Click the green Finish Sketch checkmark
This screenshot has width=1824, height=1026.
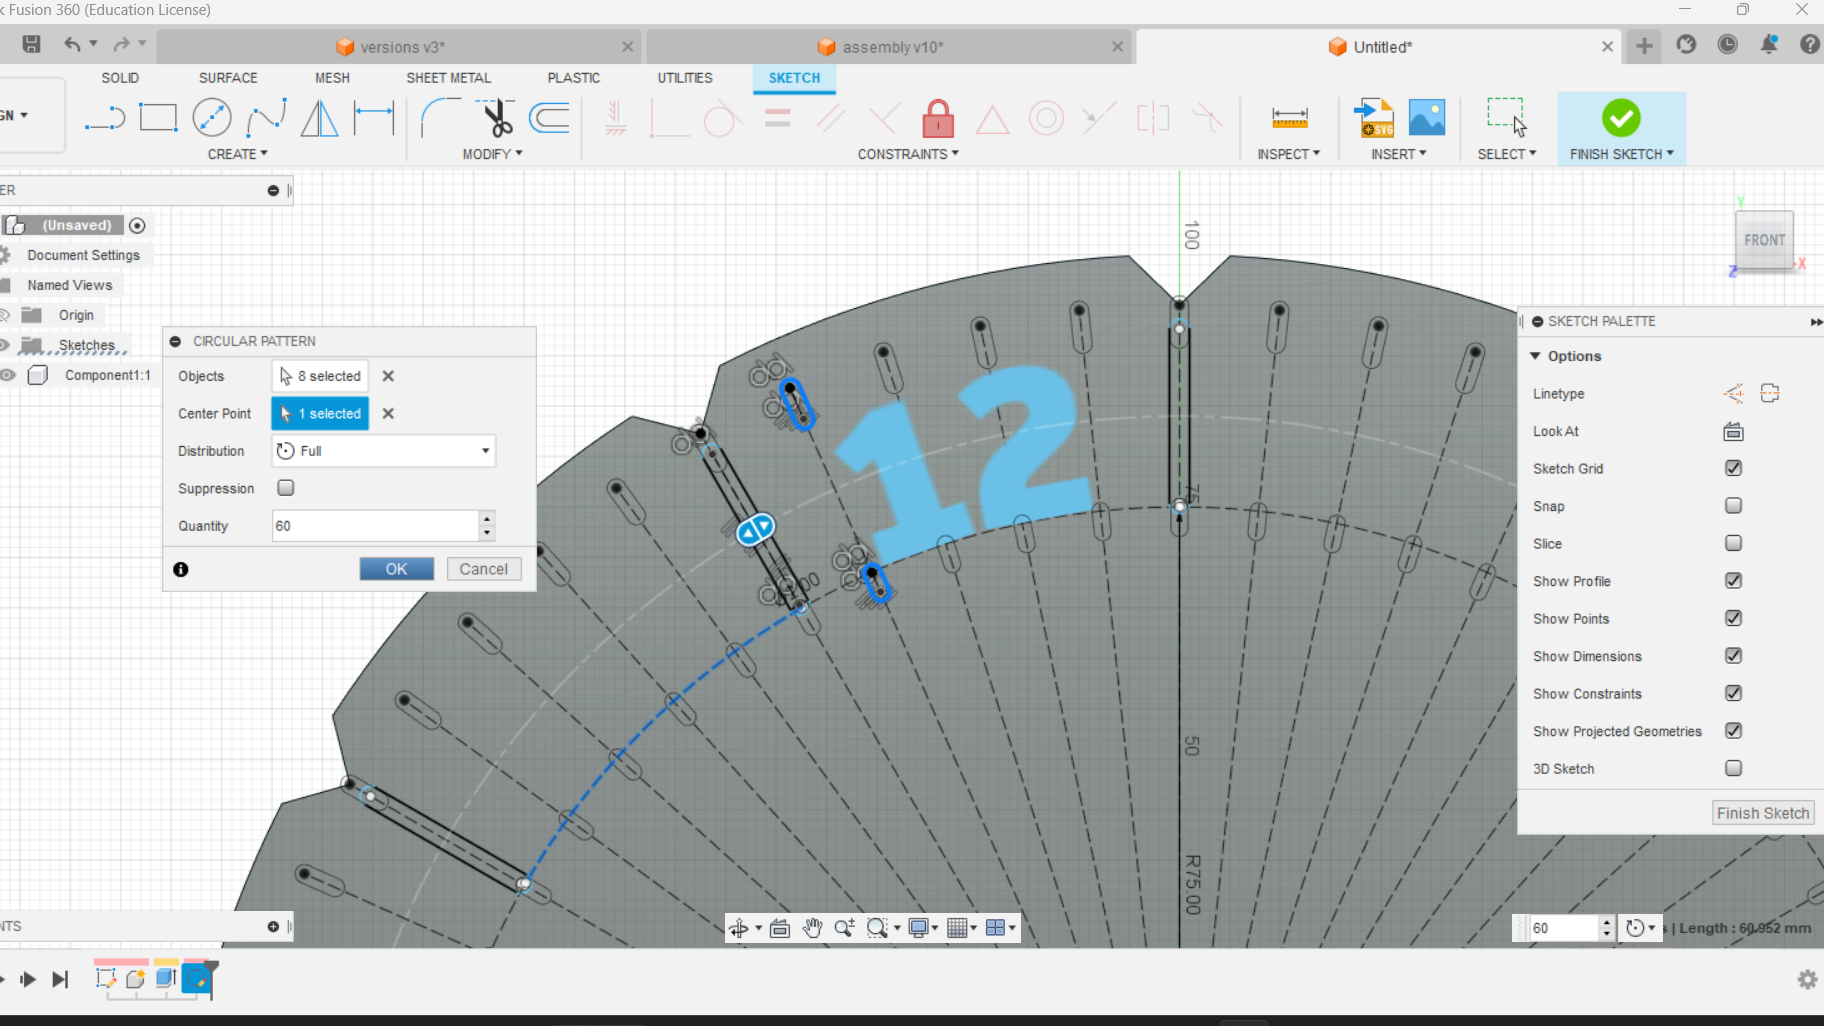coord(1620,118)
